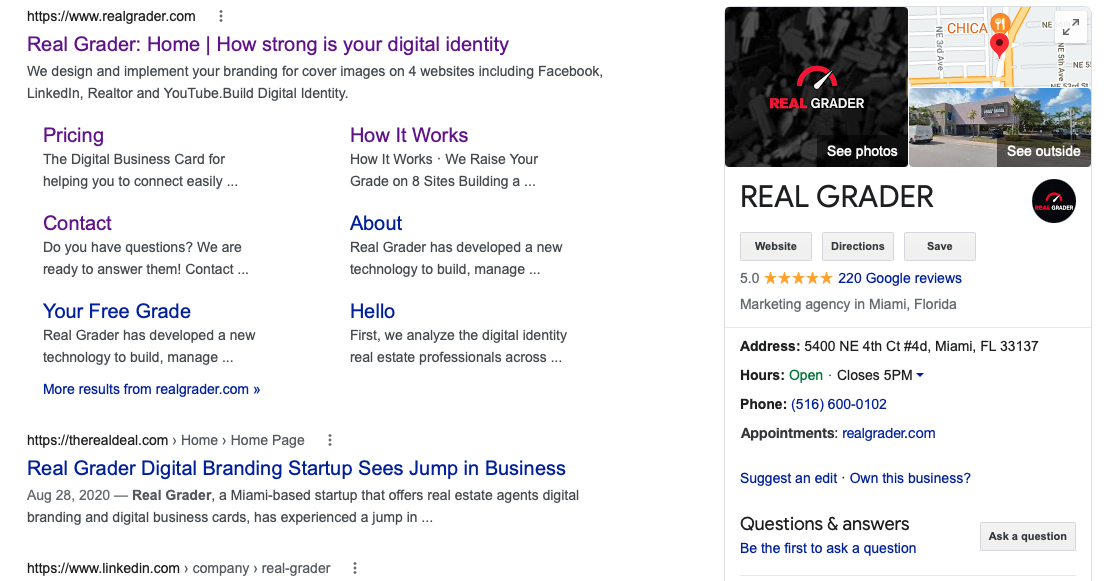Screen dimensions: 1112x581
Task: Open the Home Page breadcrumb on therealdeal.com result
Action: [267, 439]
